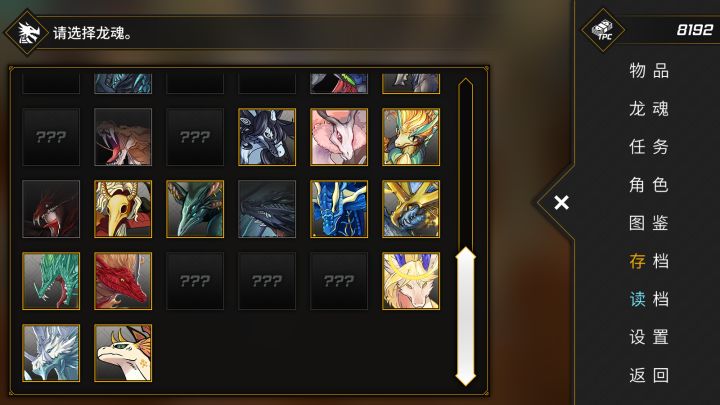Choose the white ice dragon soul
Viewport: 720px width, 405px height.
(x=51, y=353)
